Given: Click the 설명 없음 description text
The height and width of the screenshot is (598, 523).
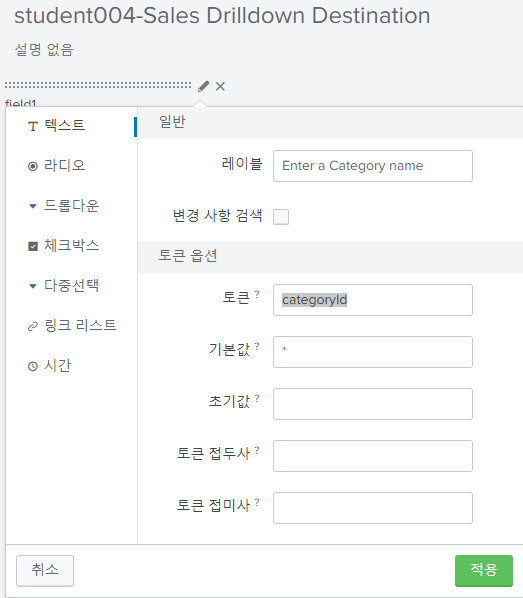Looking at the screenshot, I should pyautogui.click(x=44, y=50).
